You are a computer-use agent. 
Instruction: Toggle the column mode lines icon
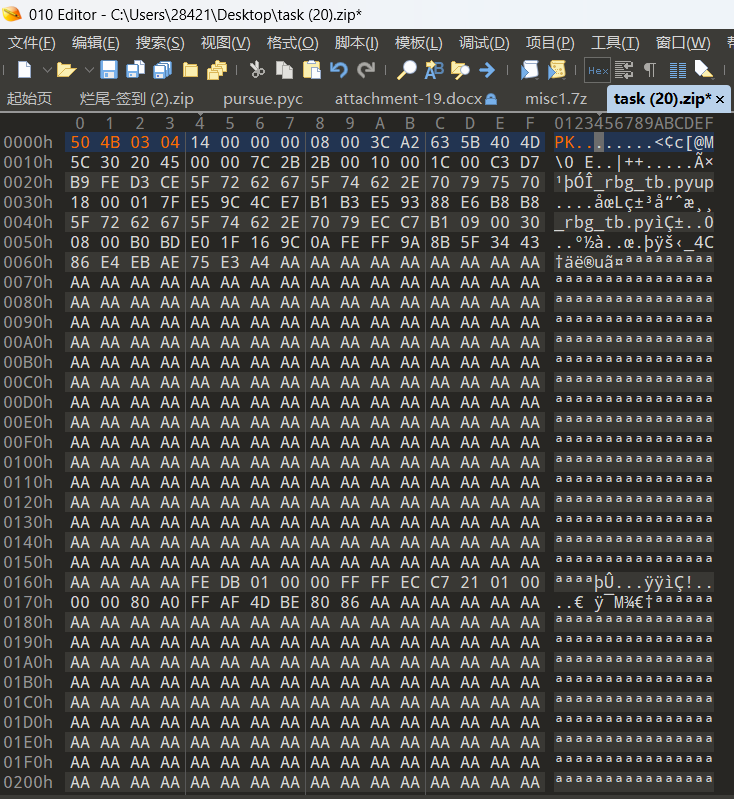[x=677, y=70]
